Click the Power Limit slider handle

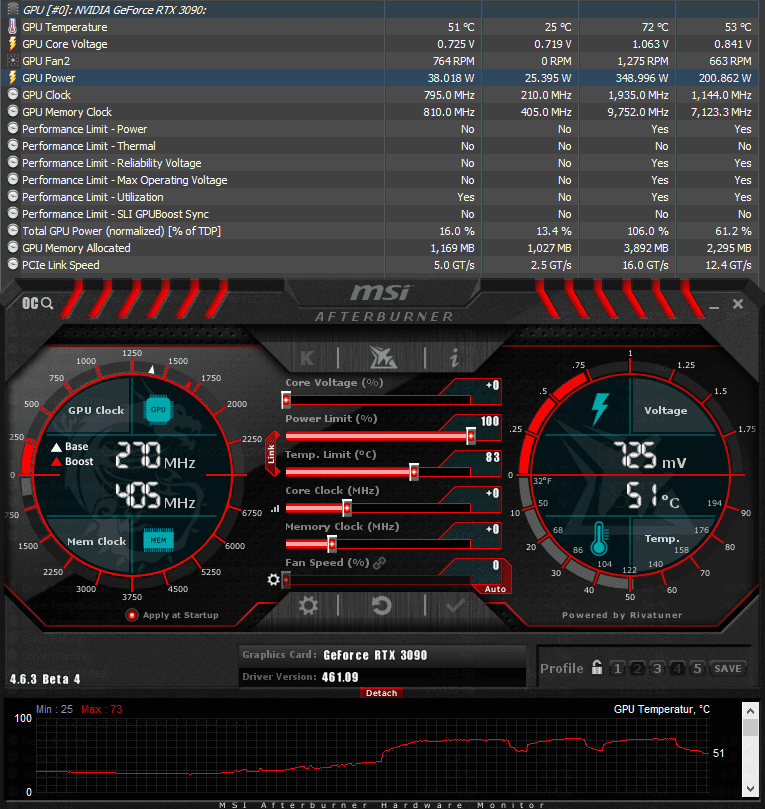[470, 436]
